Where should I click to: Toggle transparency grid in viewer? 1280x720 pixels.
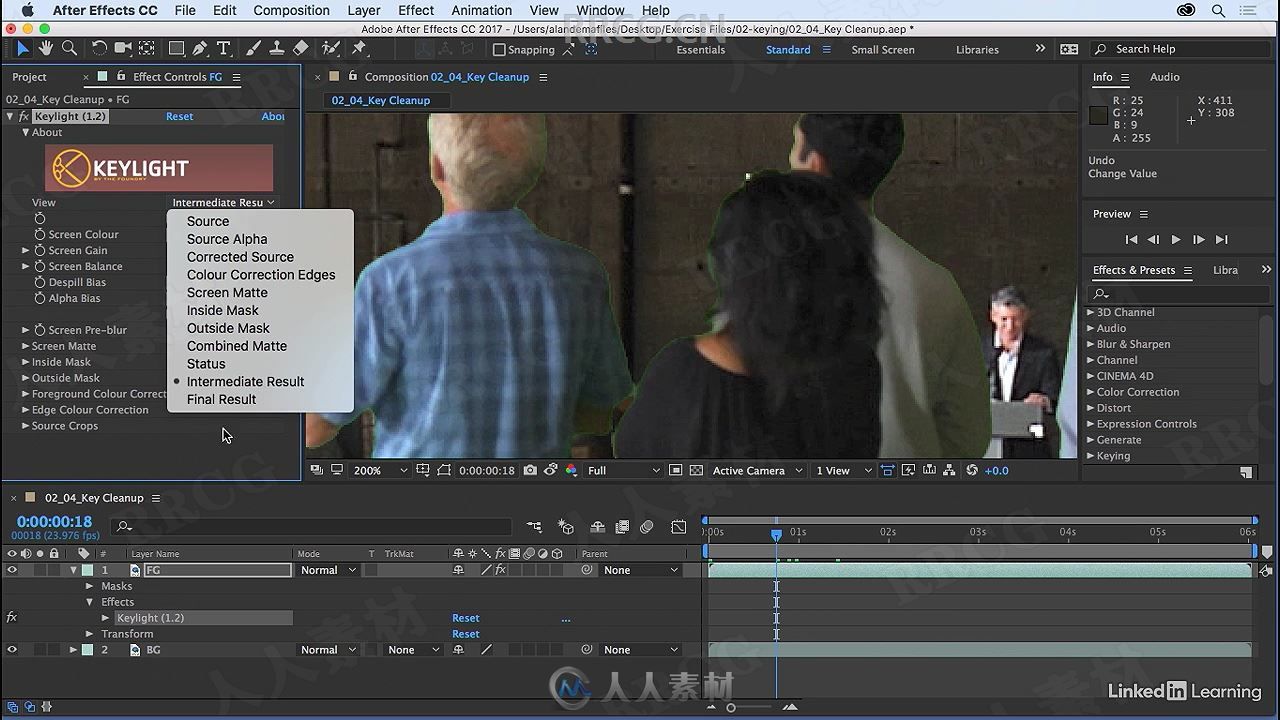(x=696, y=470)
